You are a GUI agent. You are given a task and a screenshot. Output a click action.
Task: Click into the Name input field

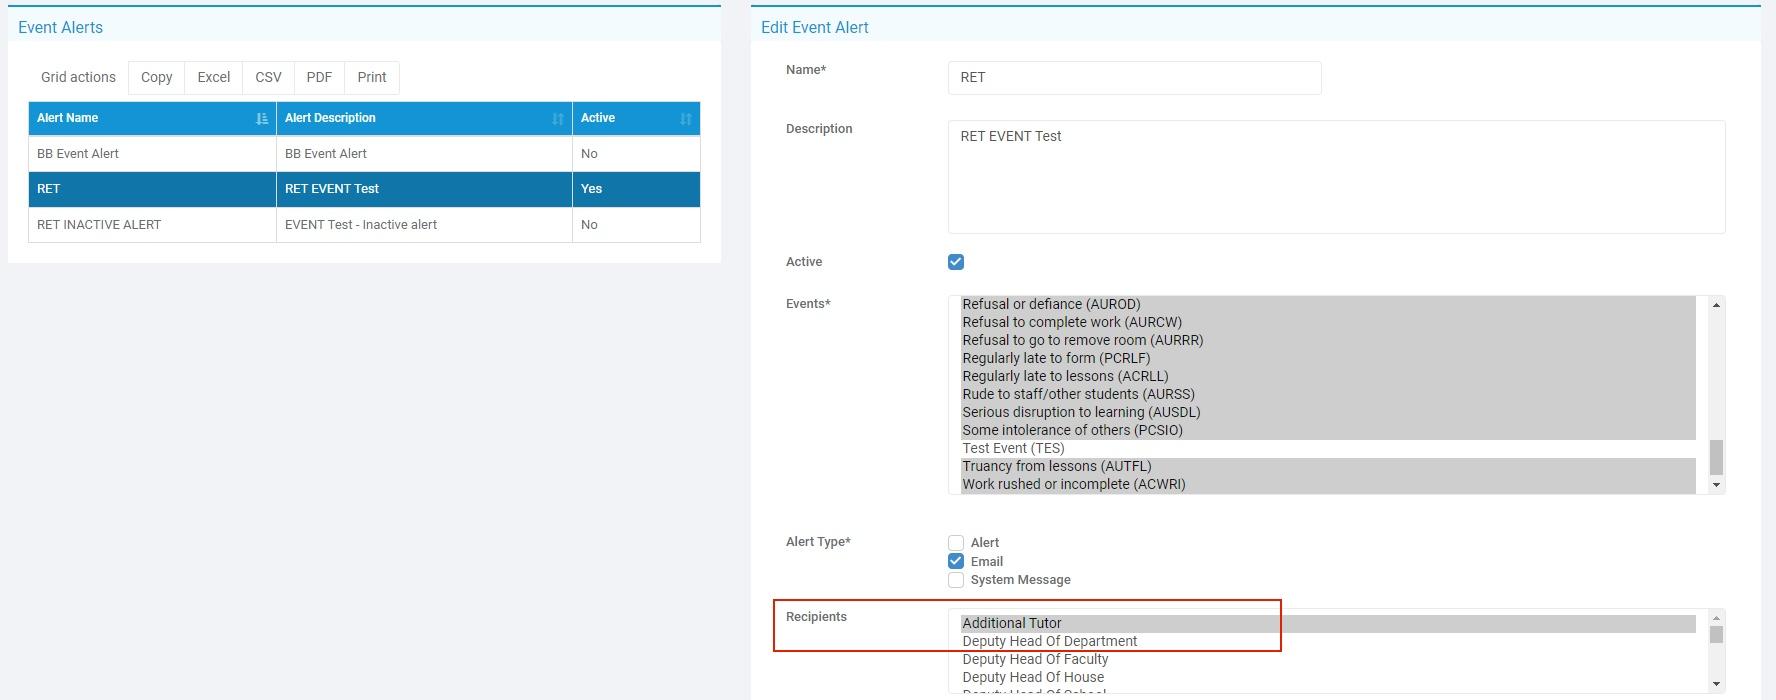[x=1134, y=78]
